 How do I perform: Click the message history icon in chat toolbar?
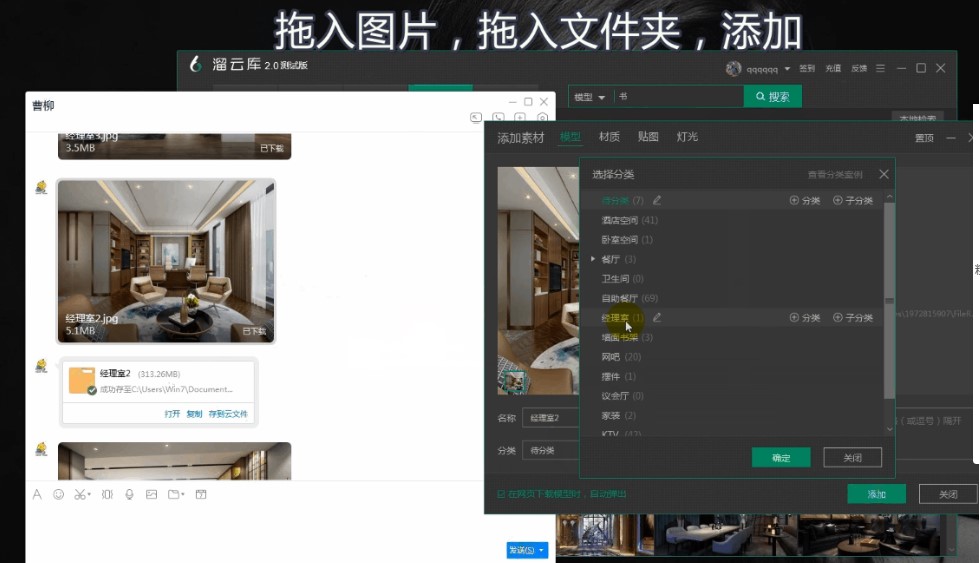click(201, 494)
